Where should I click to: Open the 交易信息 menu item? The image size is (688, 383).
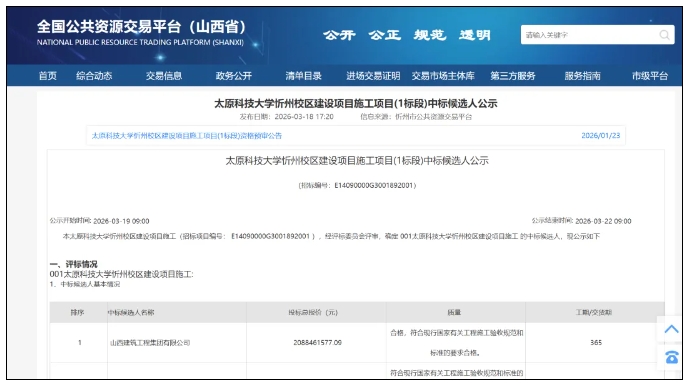(x=164, y=76)
